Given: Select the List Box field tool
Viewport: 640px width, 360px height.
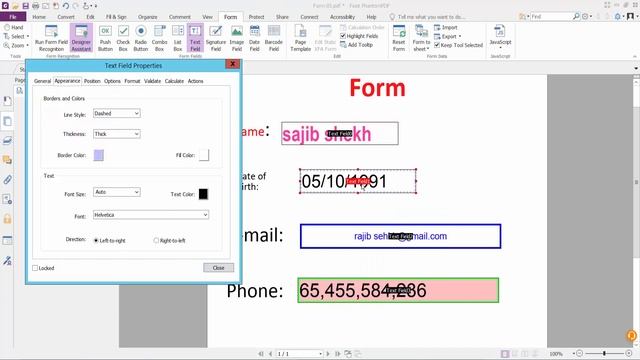Looking at the screenshot, I should tap(178, 38).
